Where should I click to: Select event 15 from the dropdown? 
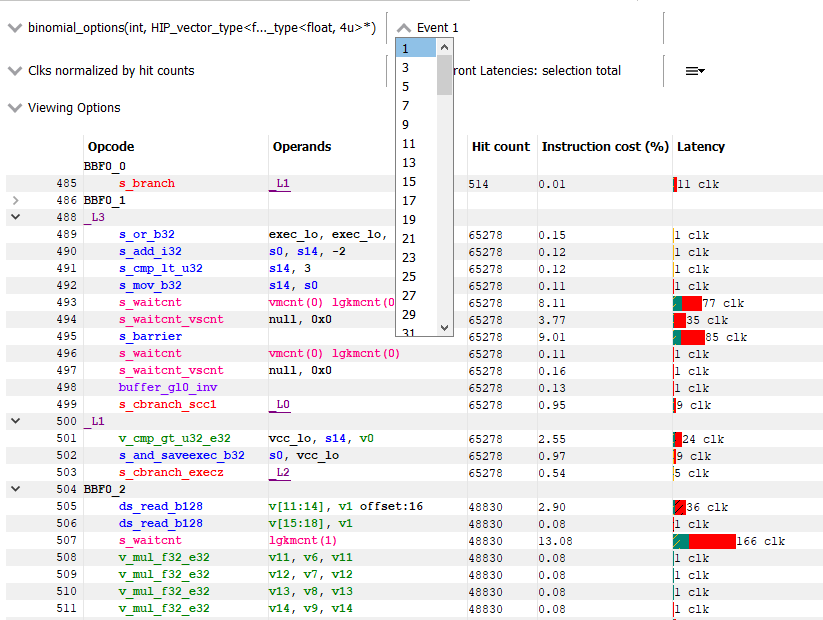point(416,182)
